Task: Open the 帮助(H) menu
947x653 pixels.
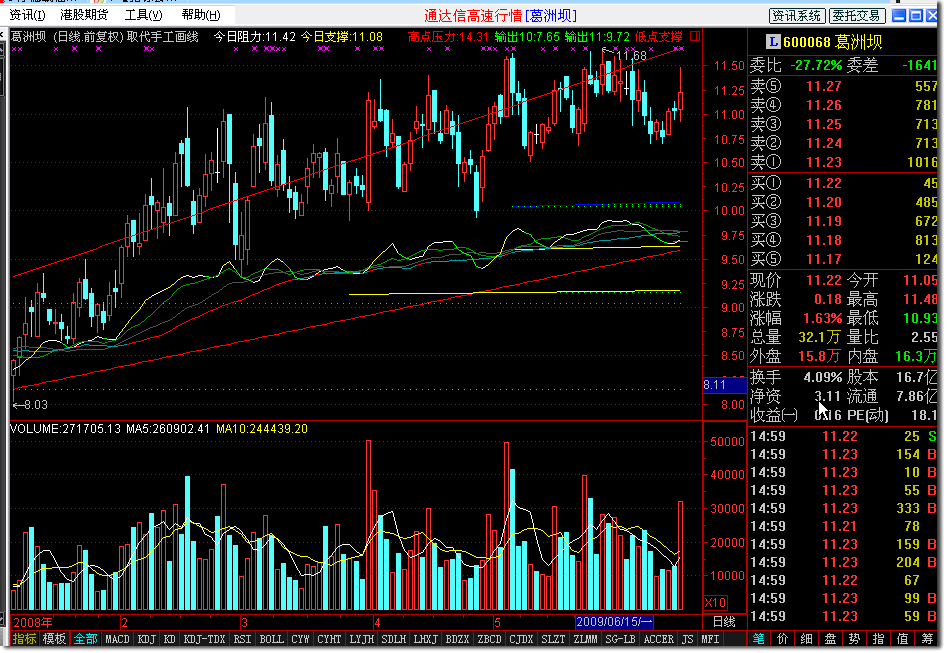Action: point(201,14)
